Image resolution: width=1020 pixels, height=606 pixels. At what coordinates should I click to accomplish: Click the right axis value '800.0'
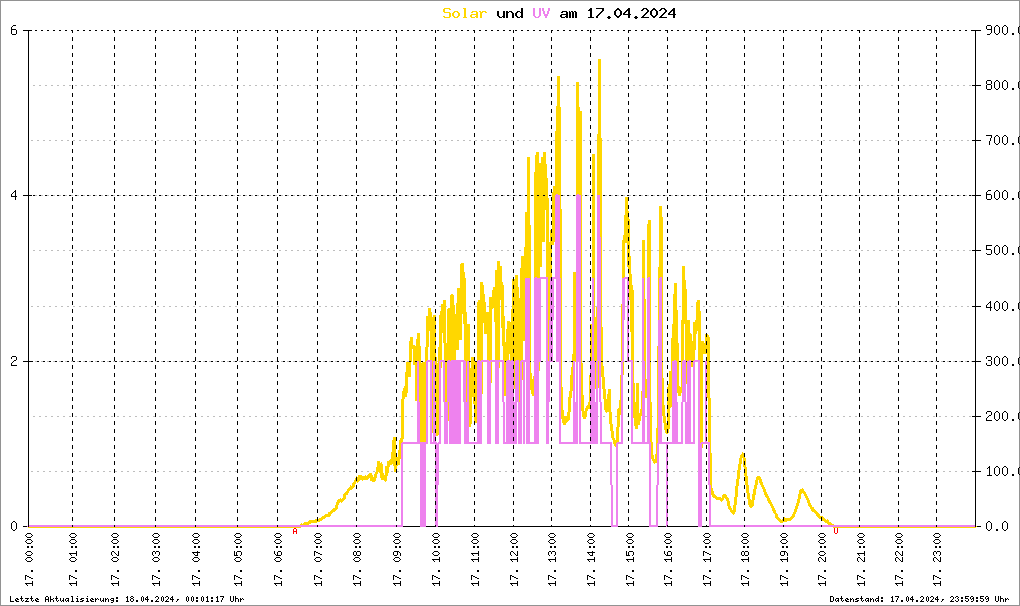1000,85
